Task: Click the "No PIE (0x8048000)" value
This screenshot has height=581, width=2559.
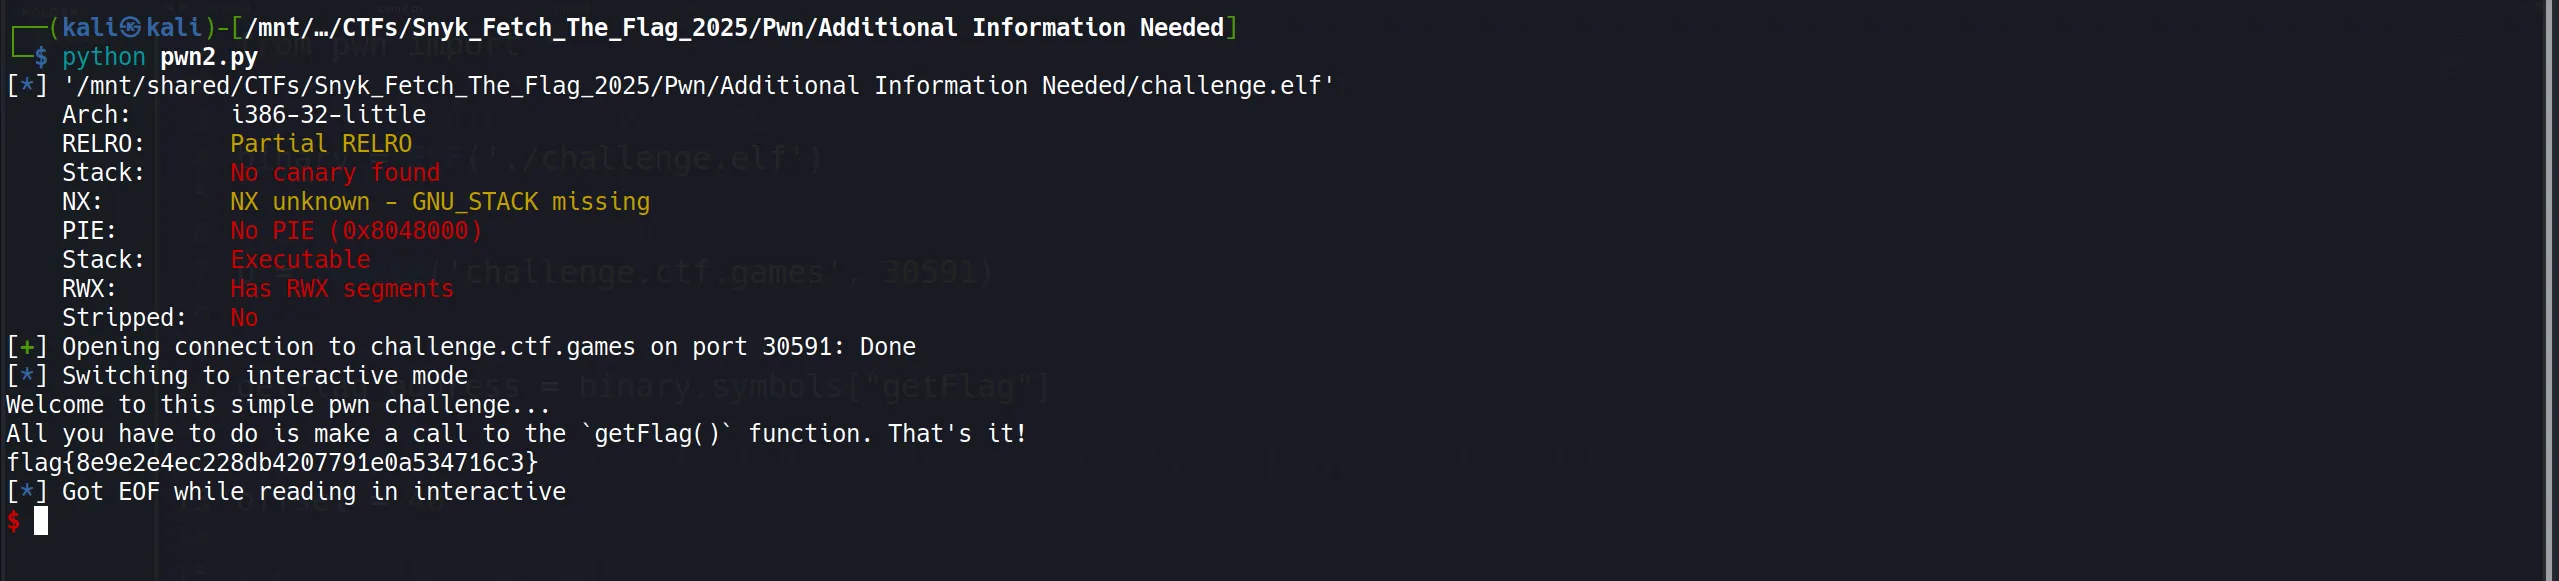Action: tap(356, 231)
